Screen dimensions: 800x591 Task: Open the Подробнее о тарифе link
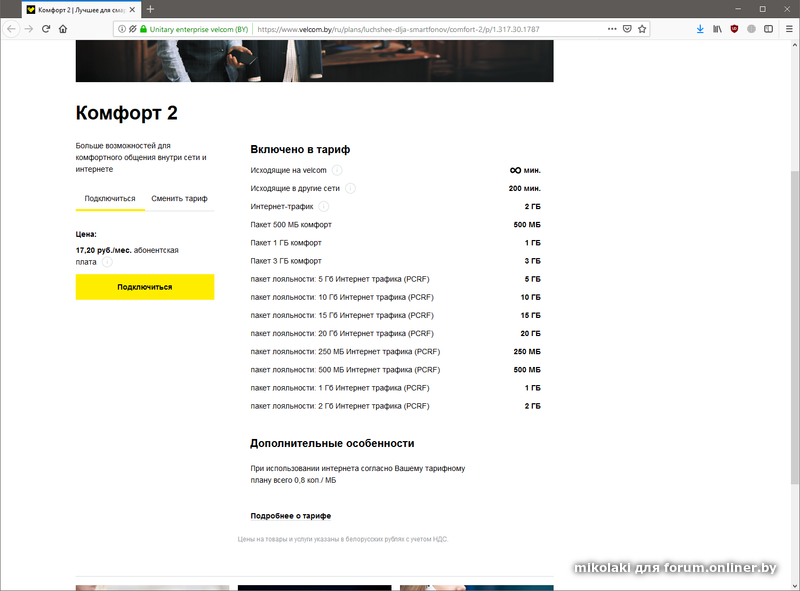[x=290, y=516]
